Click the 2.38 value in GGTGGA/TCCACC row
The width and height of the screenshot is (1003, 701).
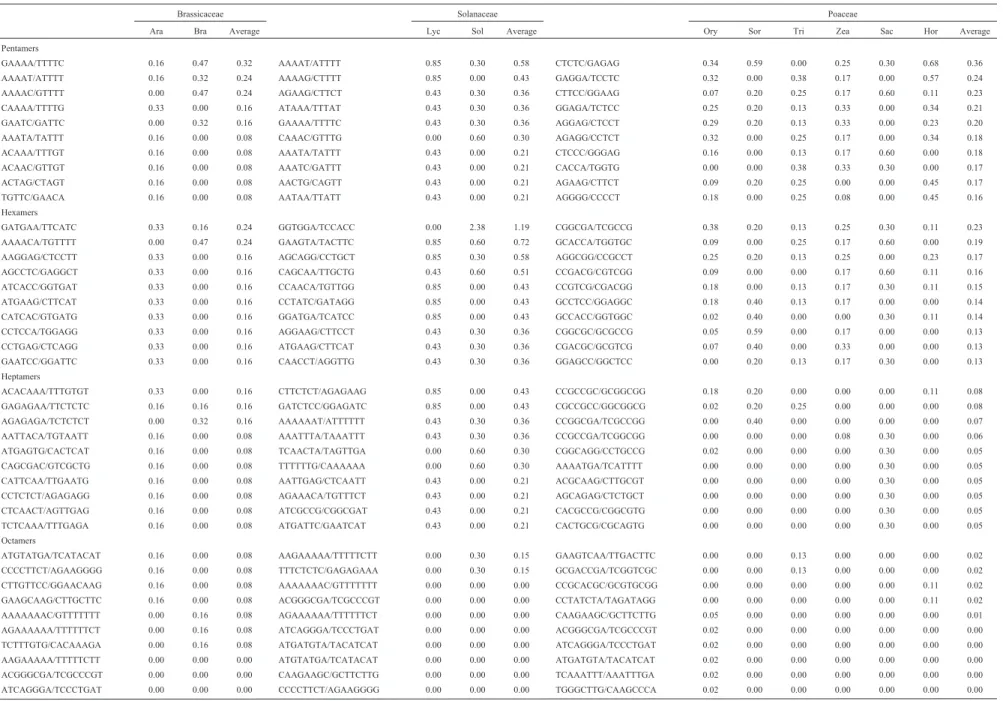tap(477, 227)
